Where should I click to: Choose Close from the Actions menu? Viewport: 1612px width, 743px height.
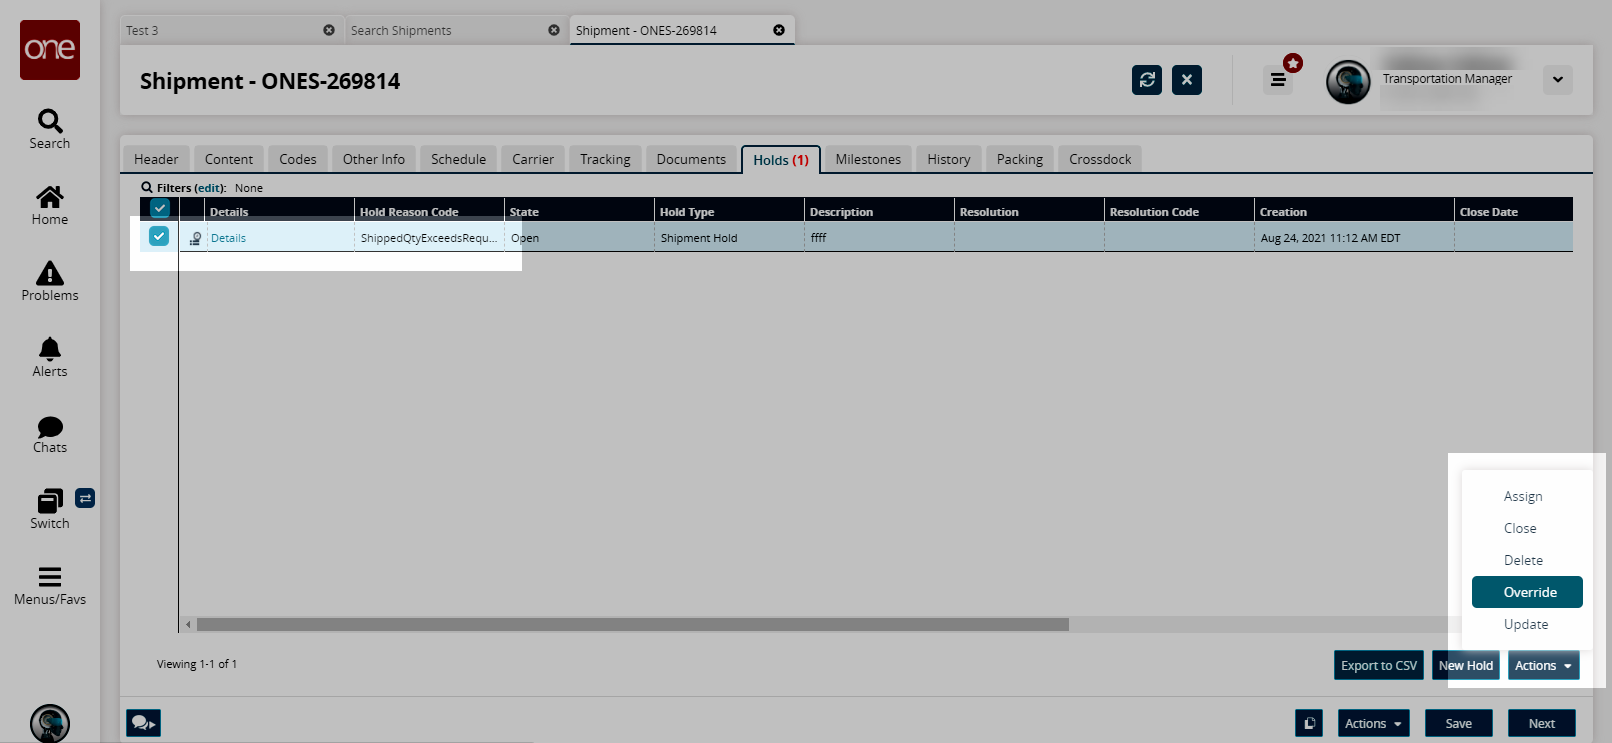point(1527,528)
